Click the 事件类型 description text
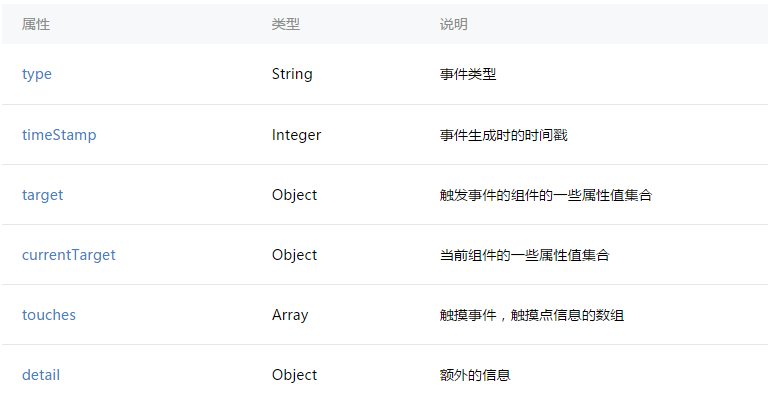Viewport: 768px width, 404px height. pos(467,74)
